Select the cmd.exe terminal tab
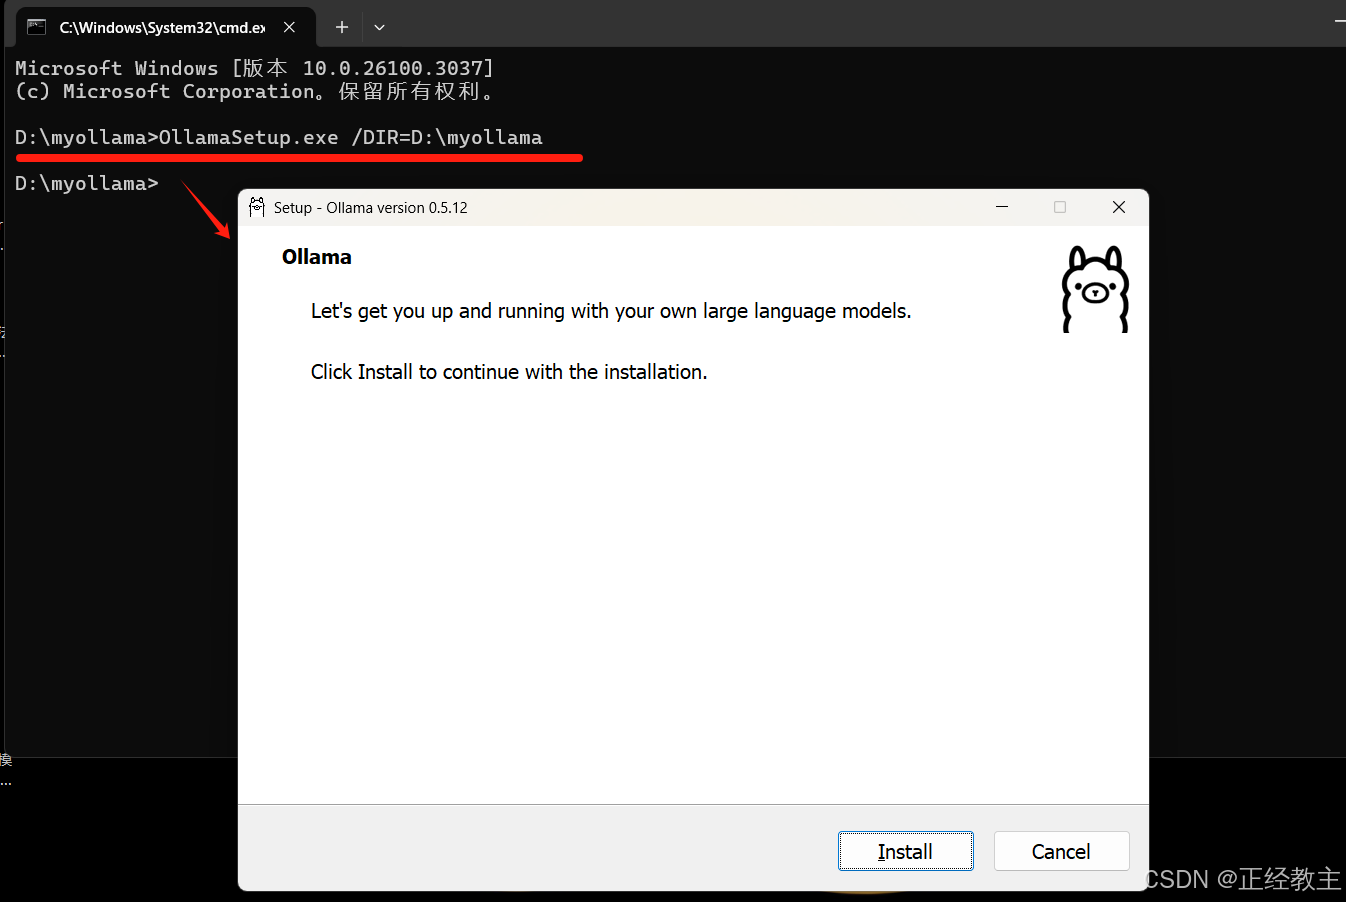The height and width of the screenshot is (902, 1346). (165, 27)
